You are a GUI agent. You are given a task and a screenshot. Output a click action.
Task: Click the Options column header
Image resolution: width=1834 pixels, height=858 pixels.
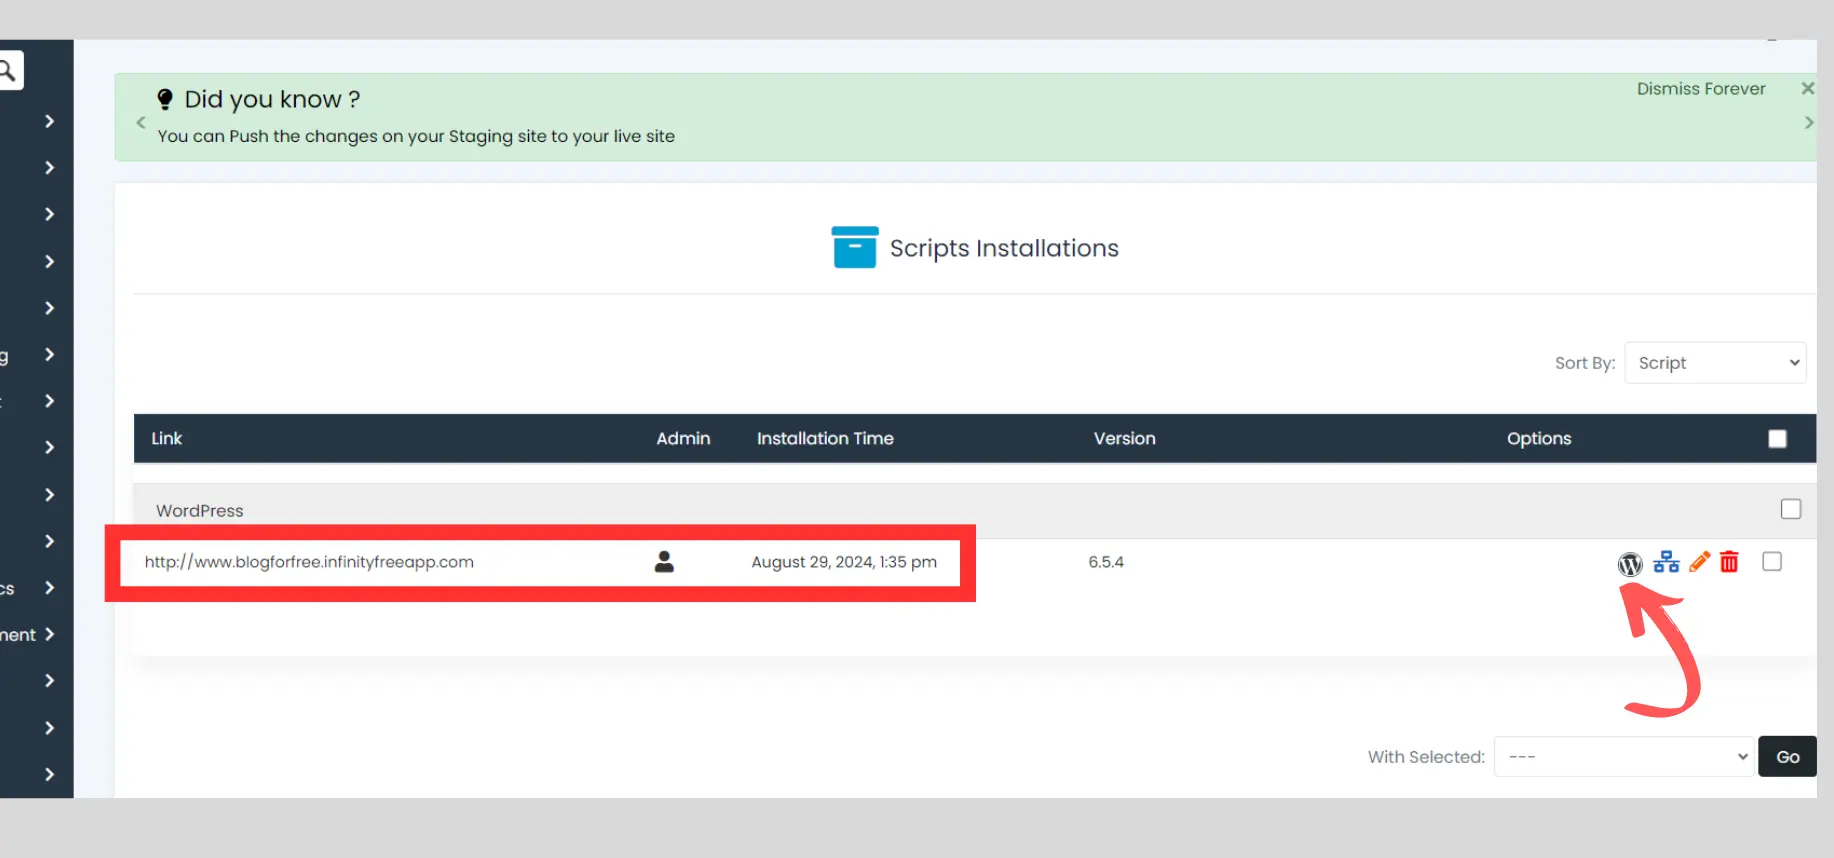coord(1539,438)
